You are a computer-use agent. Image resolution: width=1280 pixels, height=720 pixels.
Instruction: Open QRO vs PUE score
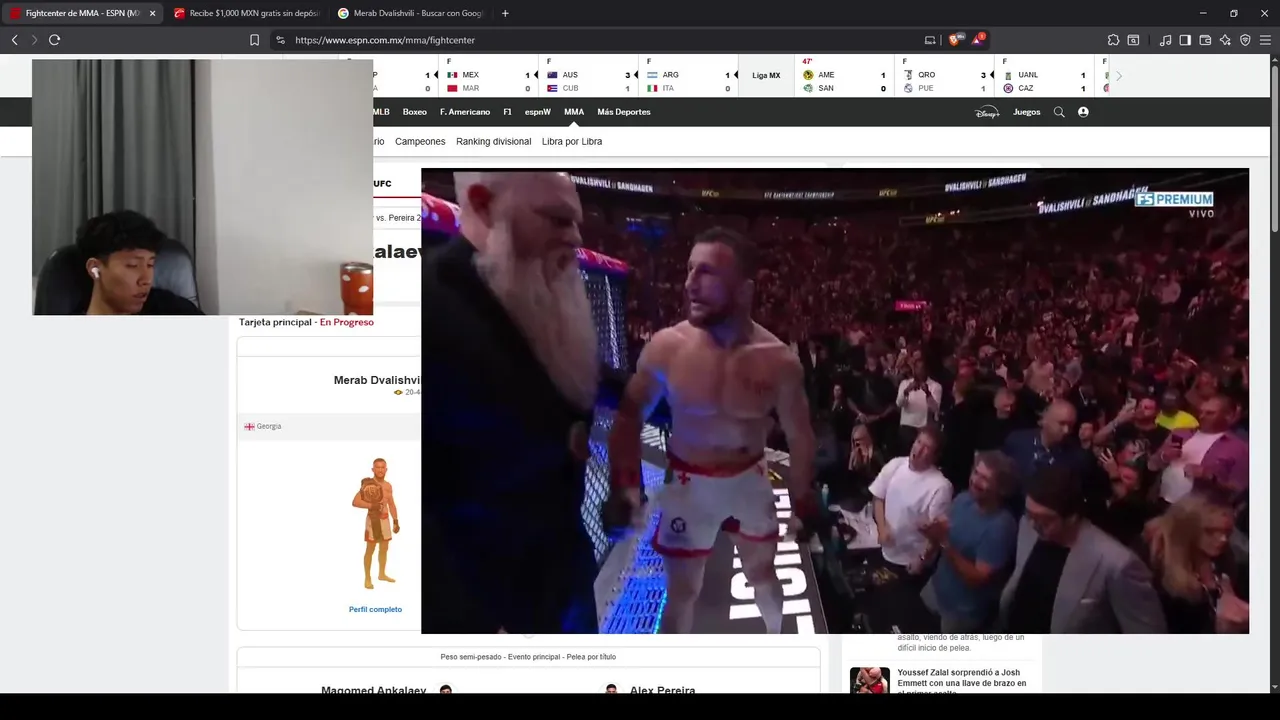944,76
